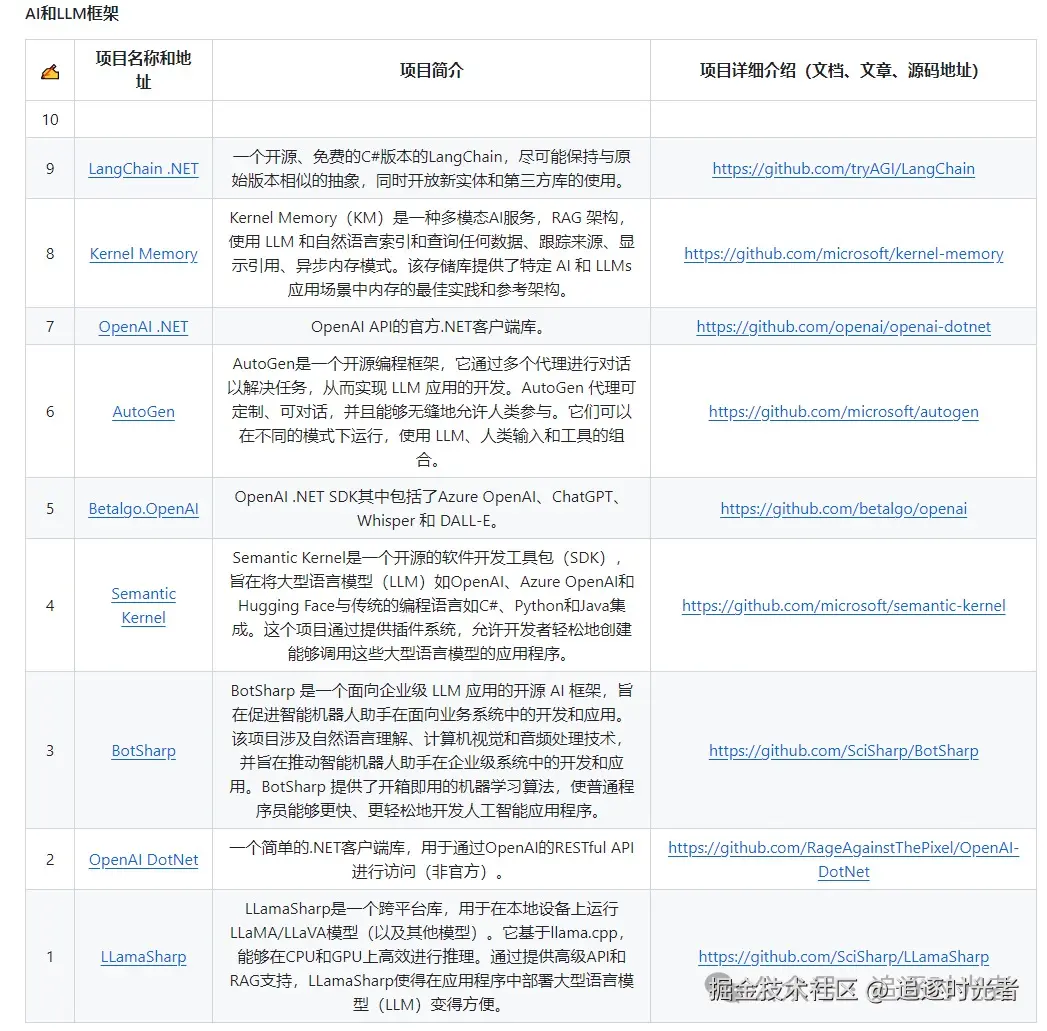Click the LangChain .NET description text

[x=431, y=169]
